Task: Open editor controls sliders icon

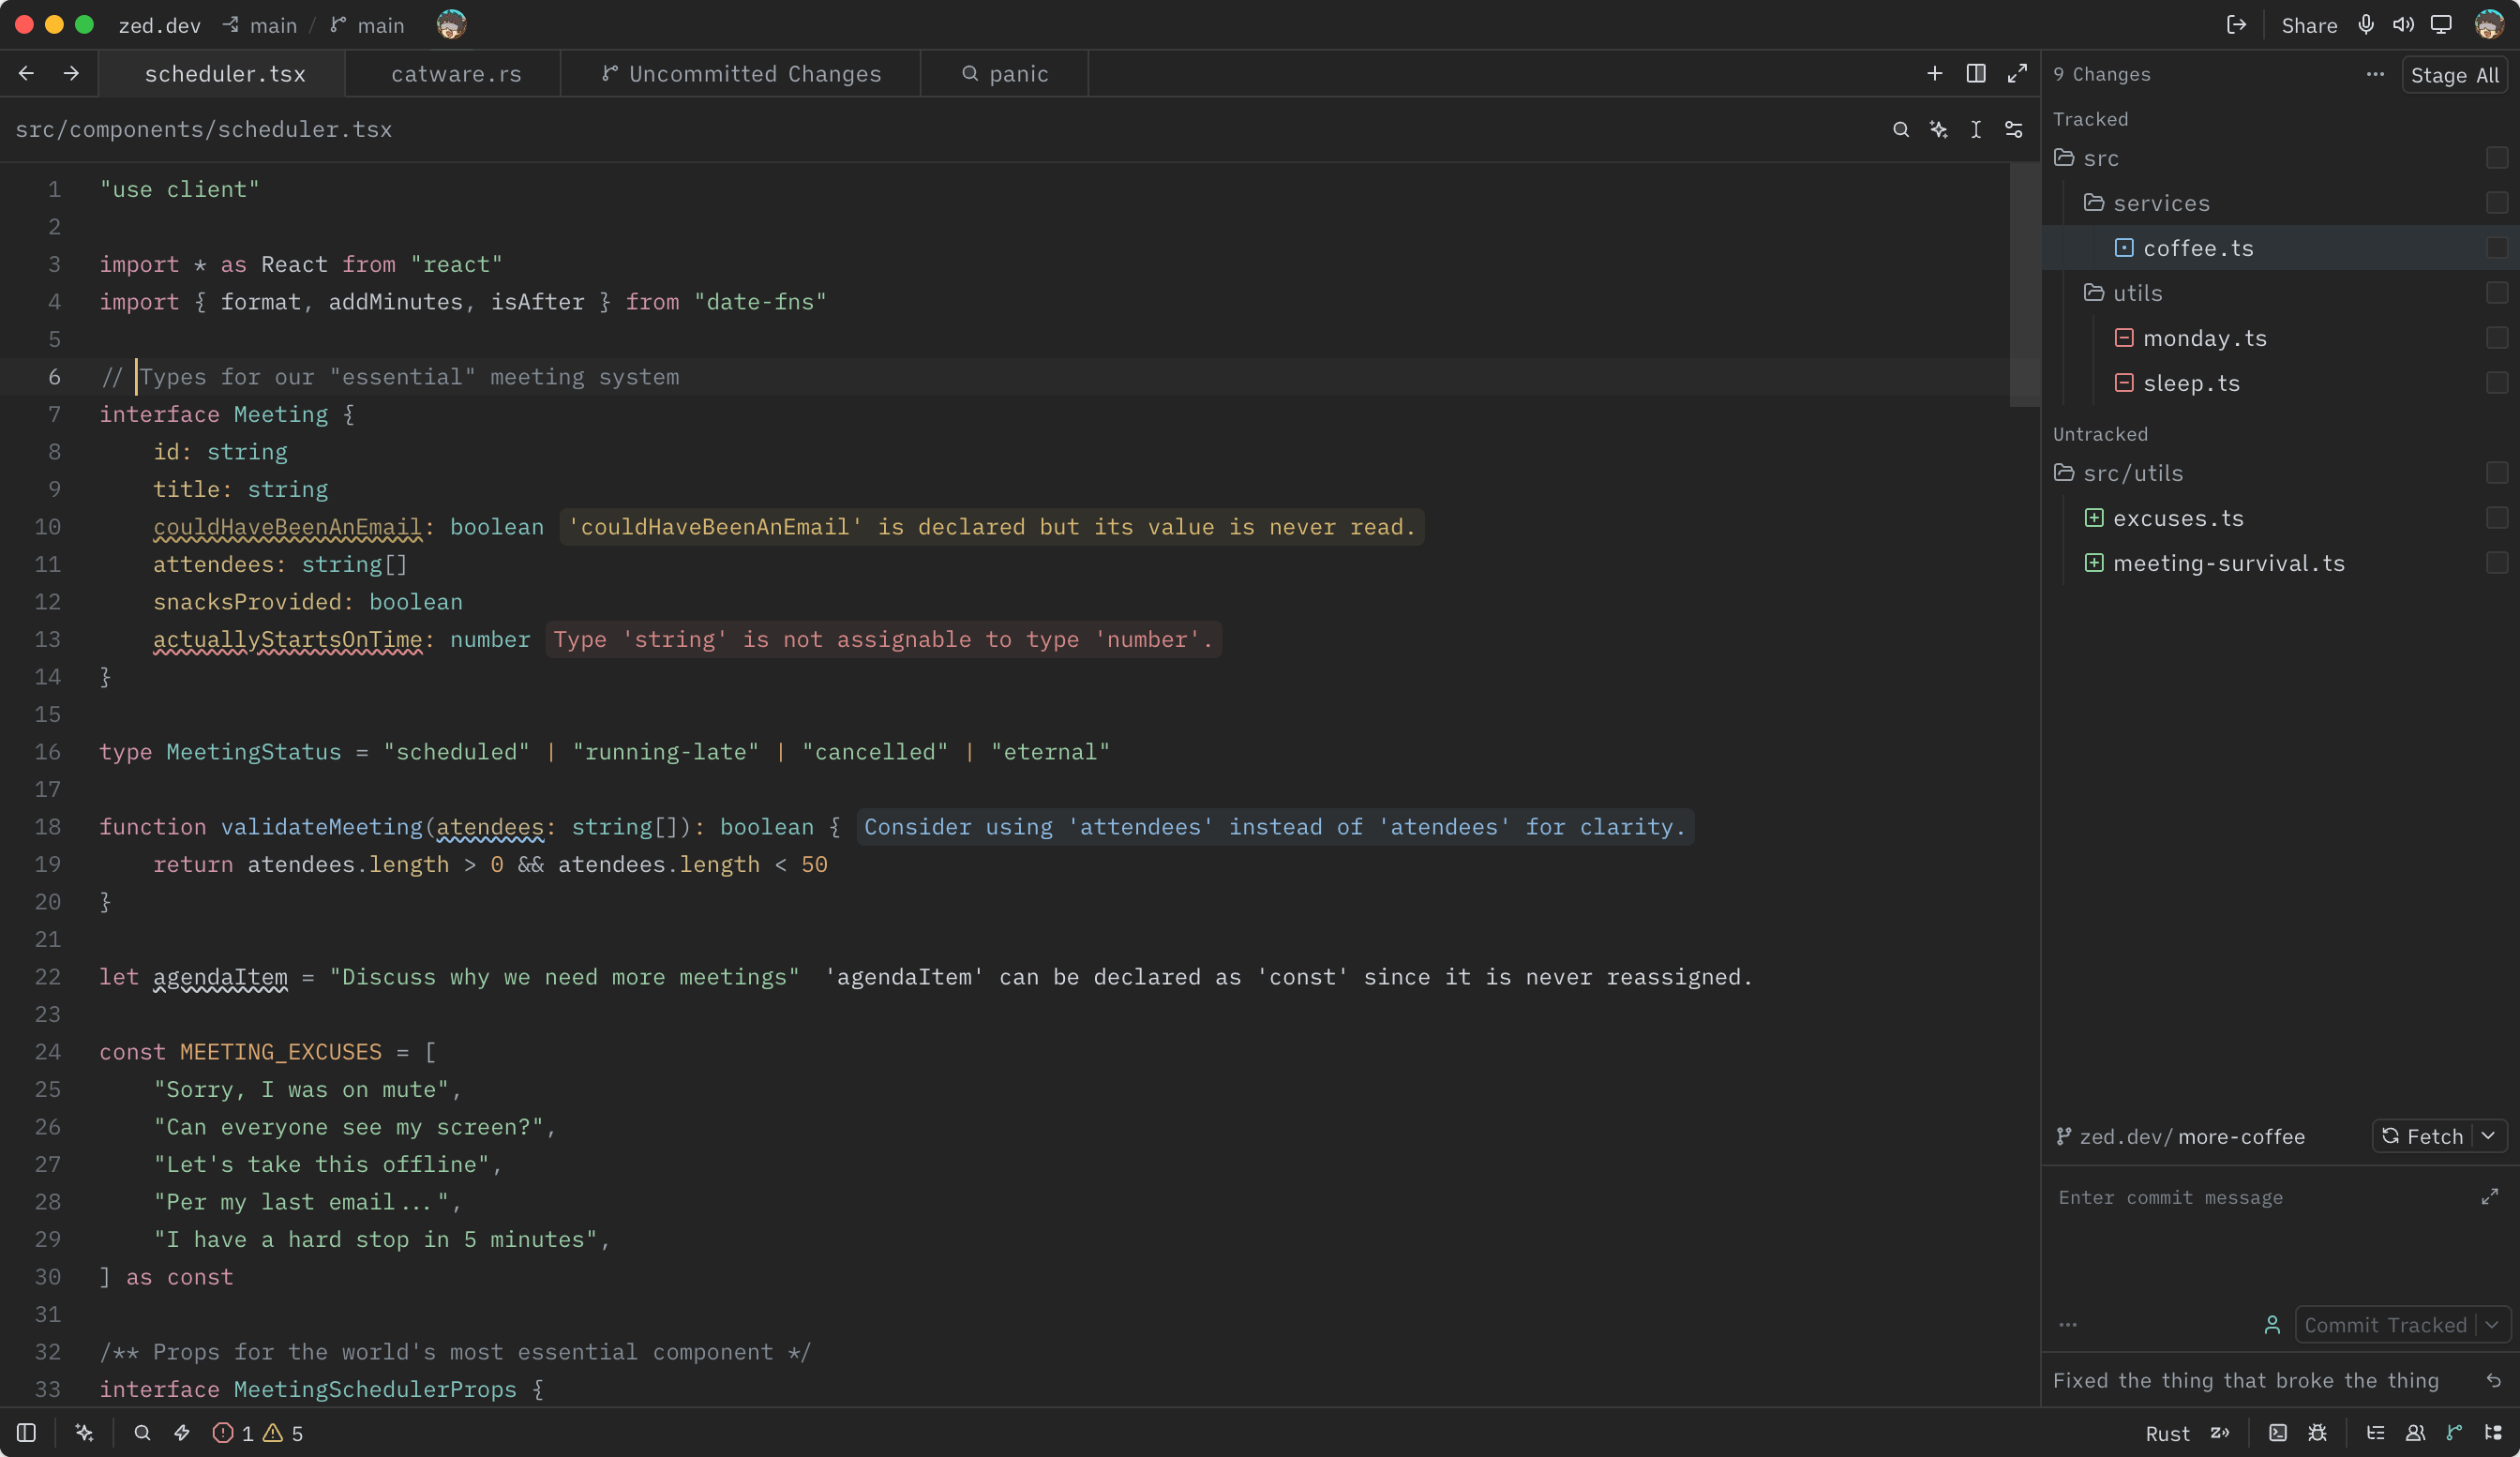Action: 2014,129
